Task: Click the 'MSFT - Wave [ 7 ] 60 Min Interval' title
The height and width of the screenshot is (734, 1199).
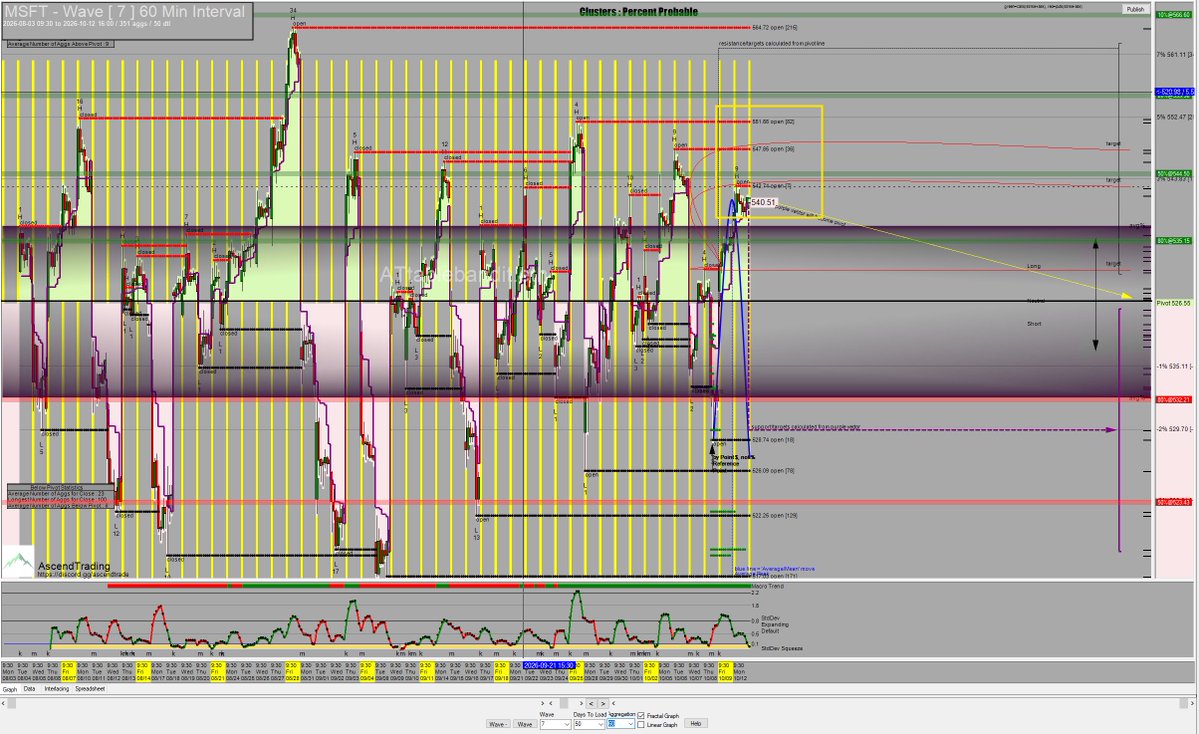Action: coord(125,12)
